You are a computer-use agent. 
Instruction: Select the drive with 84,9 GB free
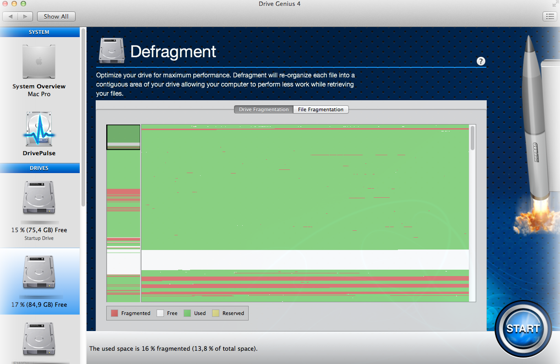tap(39, 272)
